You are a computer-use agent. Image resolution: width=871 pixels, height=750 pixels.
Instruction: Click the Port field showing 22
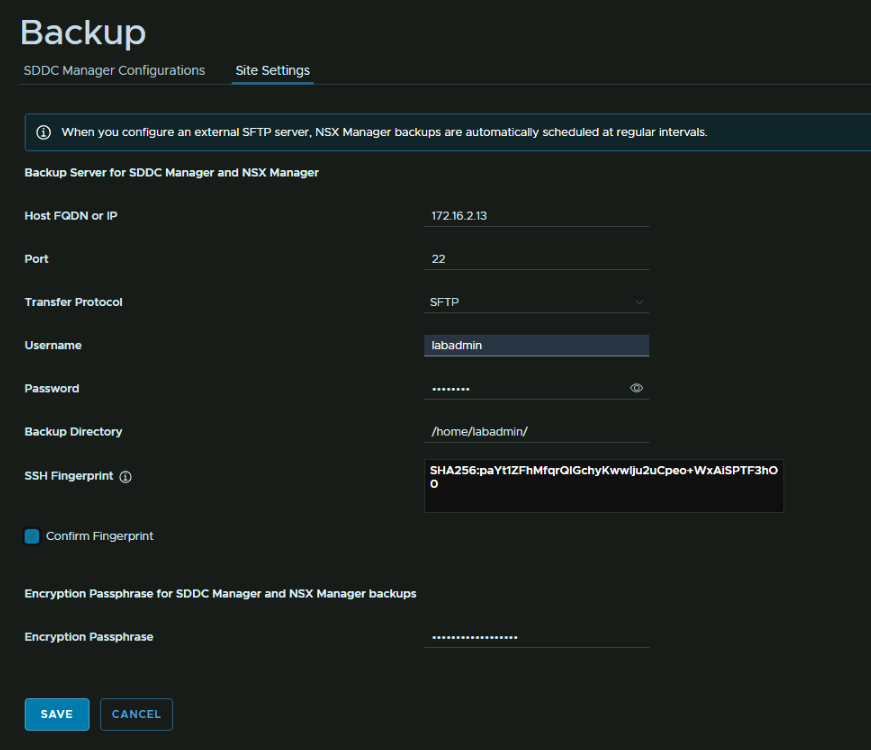(536, 259)
